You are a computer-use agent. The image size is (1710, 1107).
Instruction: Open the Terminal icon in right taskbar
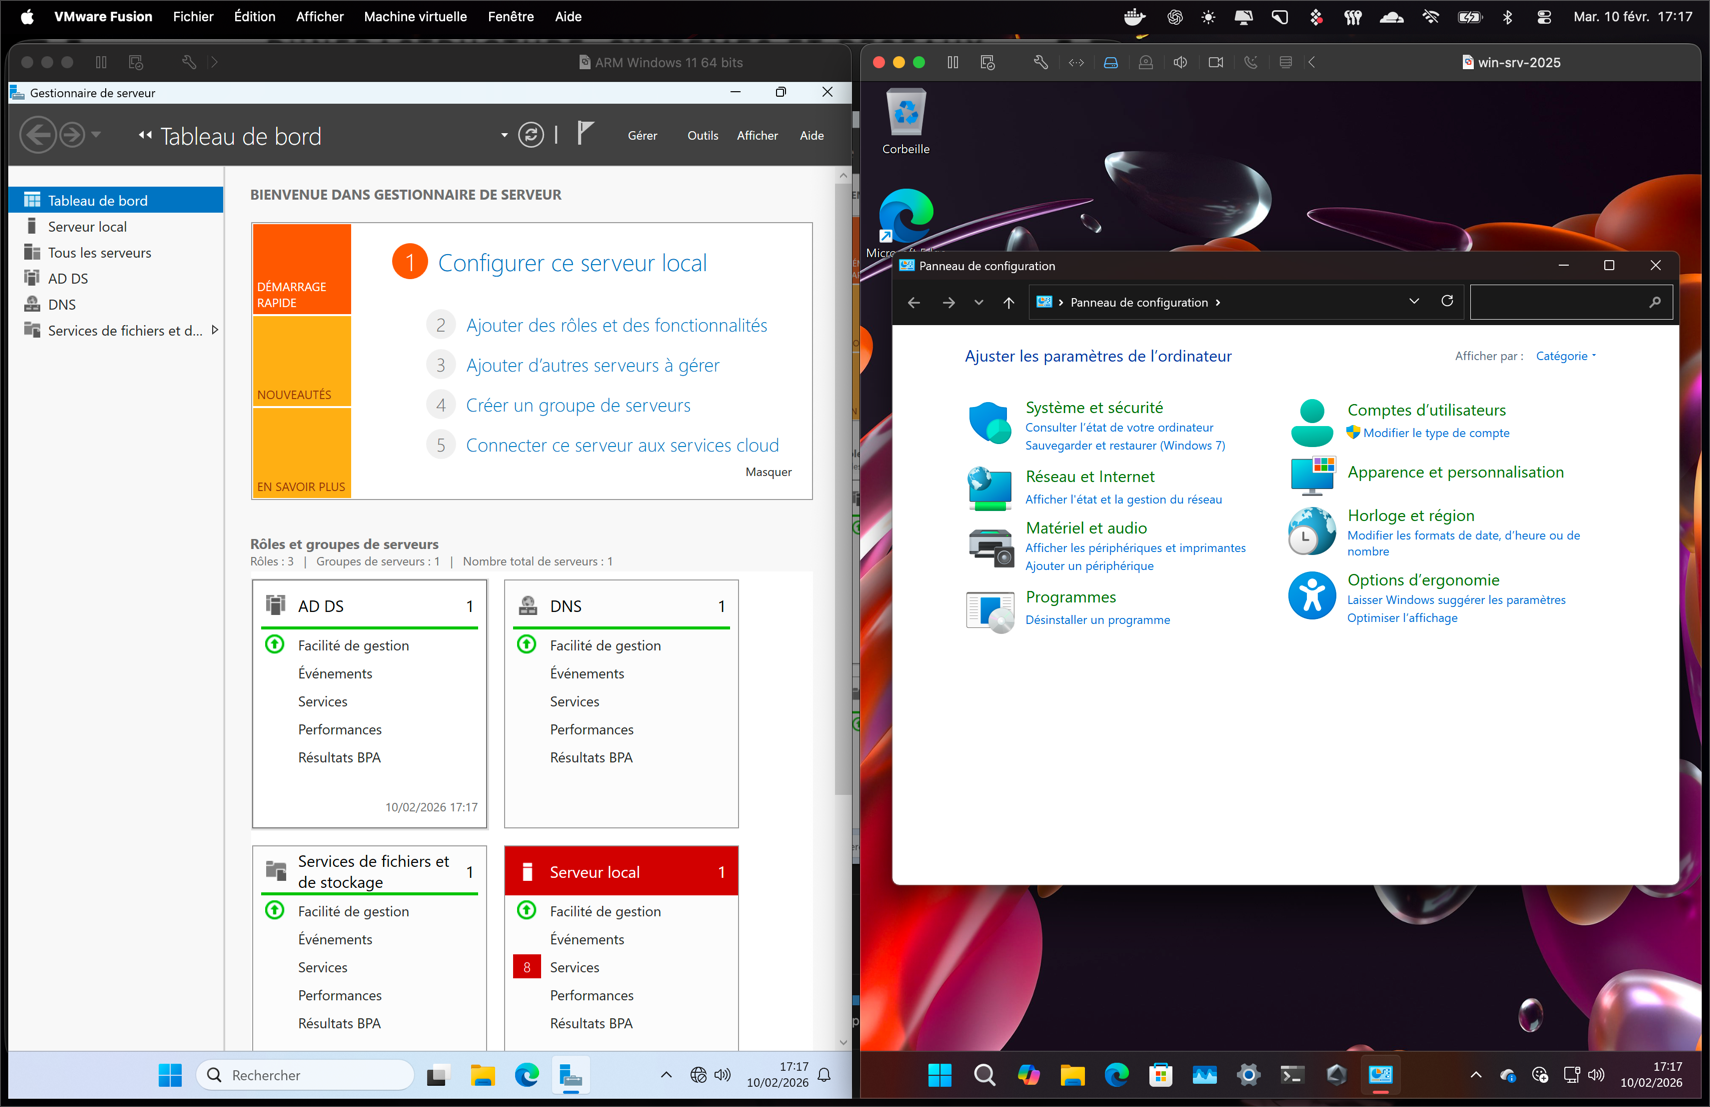(1292, 1075)
